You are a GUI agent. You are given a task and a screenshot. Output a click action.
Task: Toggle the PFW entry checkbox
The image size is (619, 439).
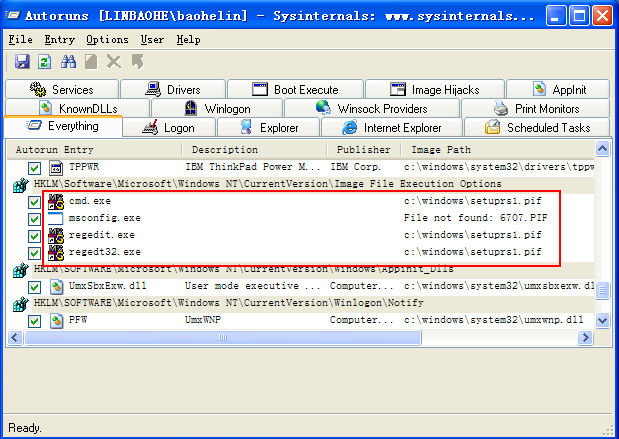tap(34, 321)
